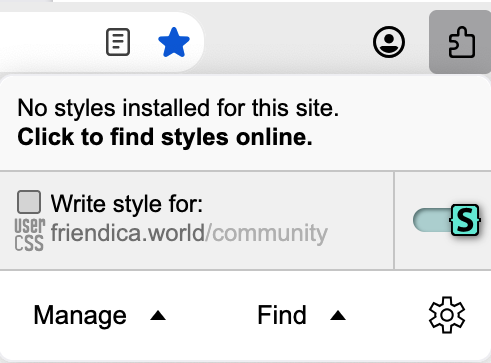
Task: Toggle all Stylus styles off switch
Action: 447,220
